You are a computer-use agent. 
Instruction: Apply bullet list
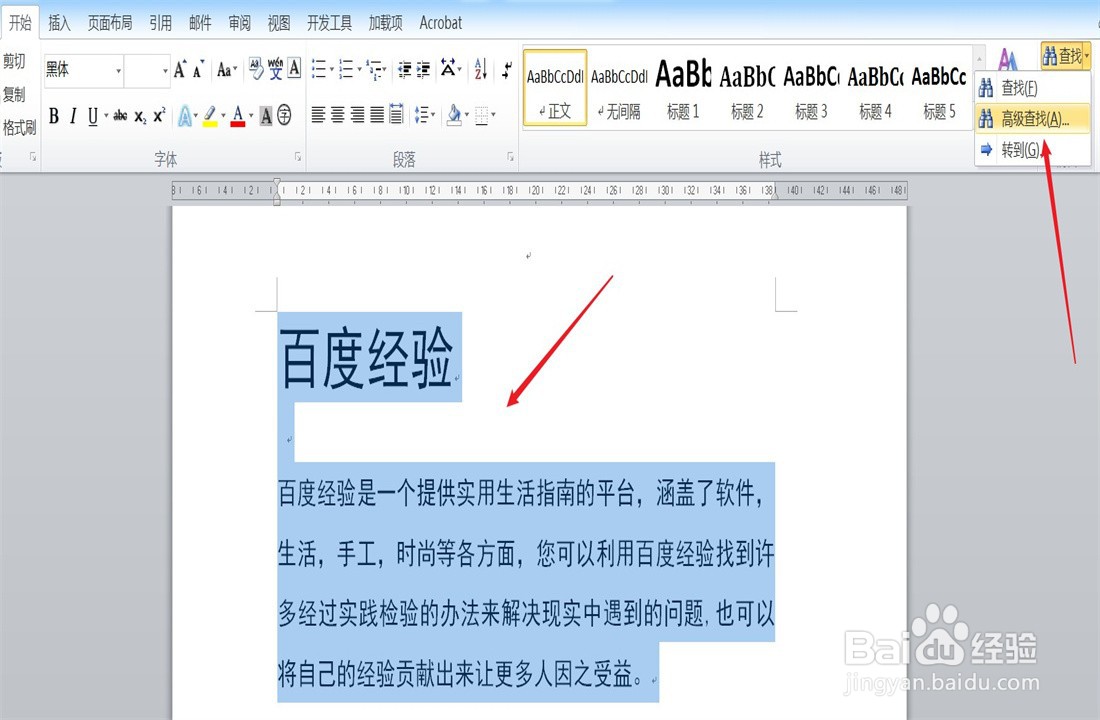coord(319,69)
